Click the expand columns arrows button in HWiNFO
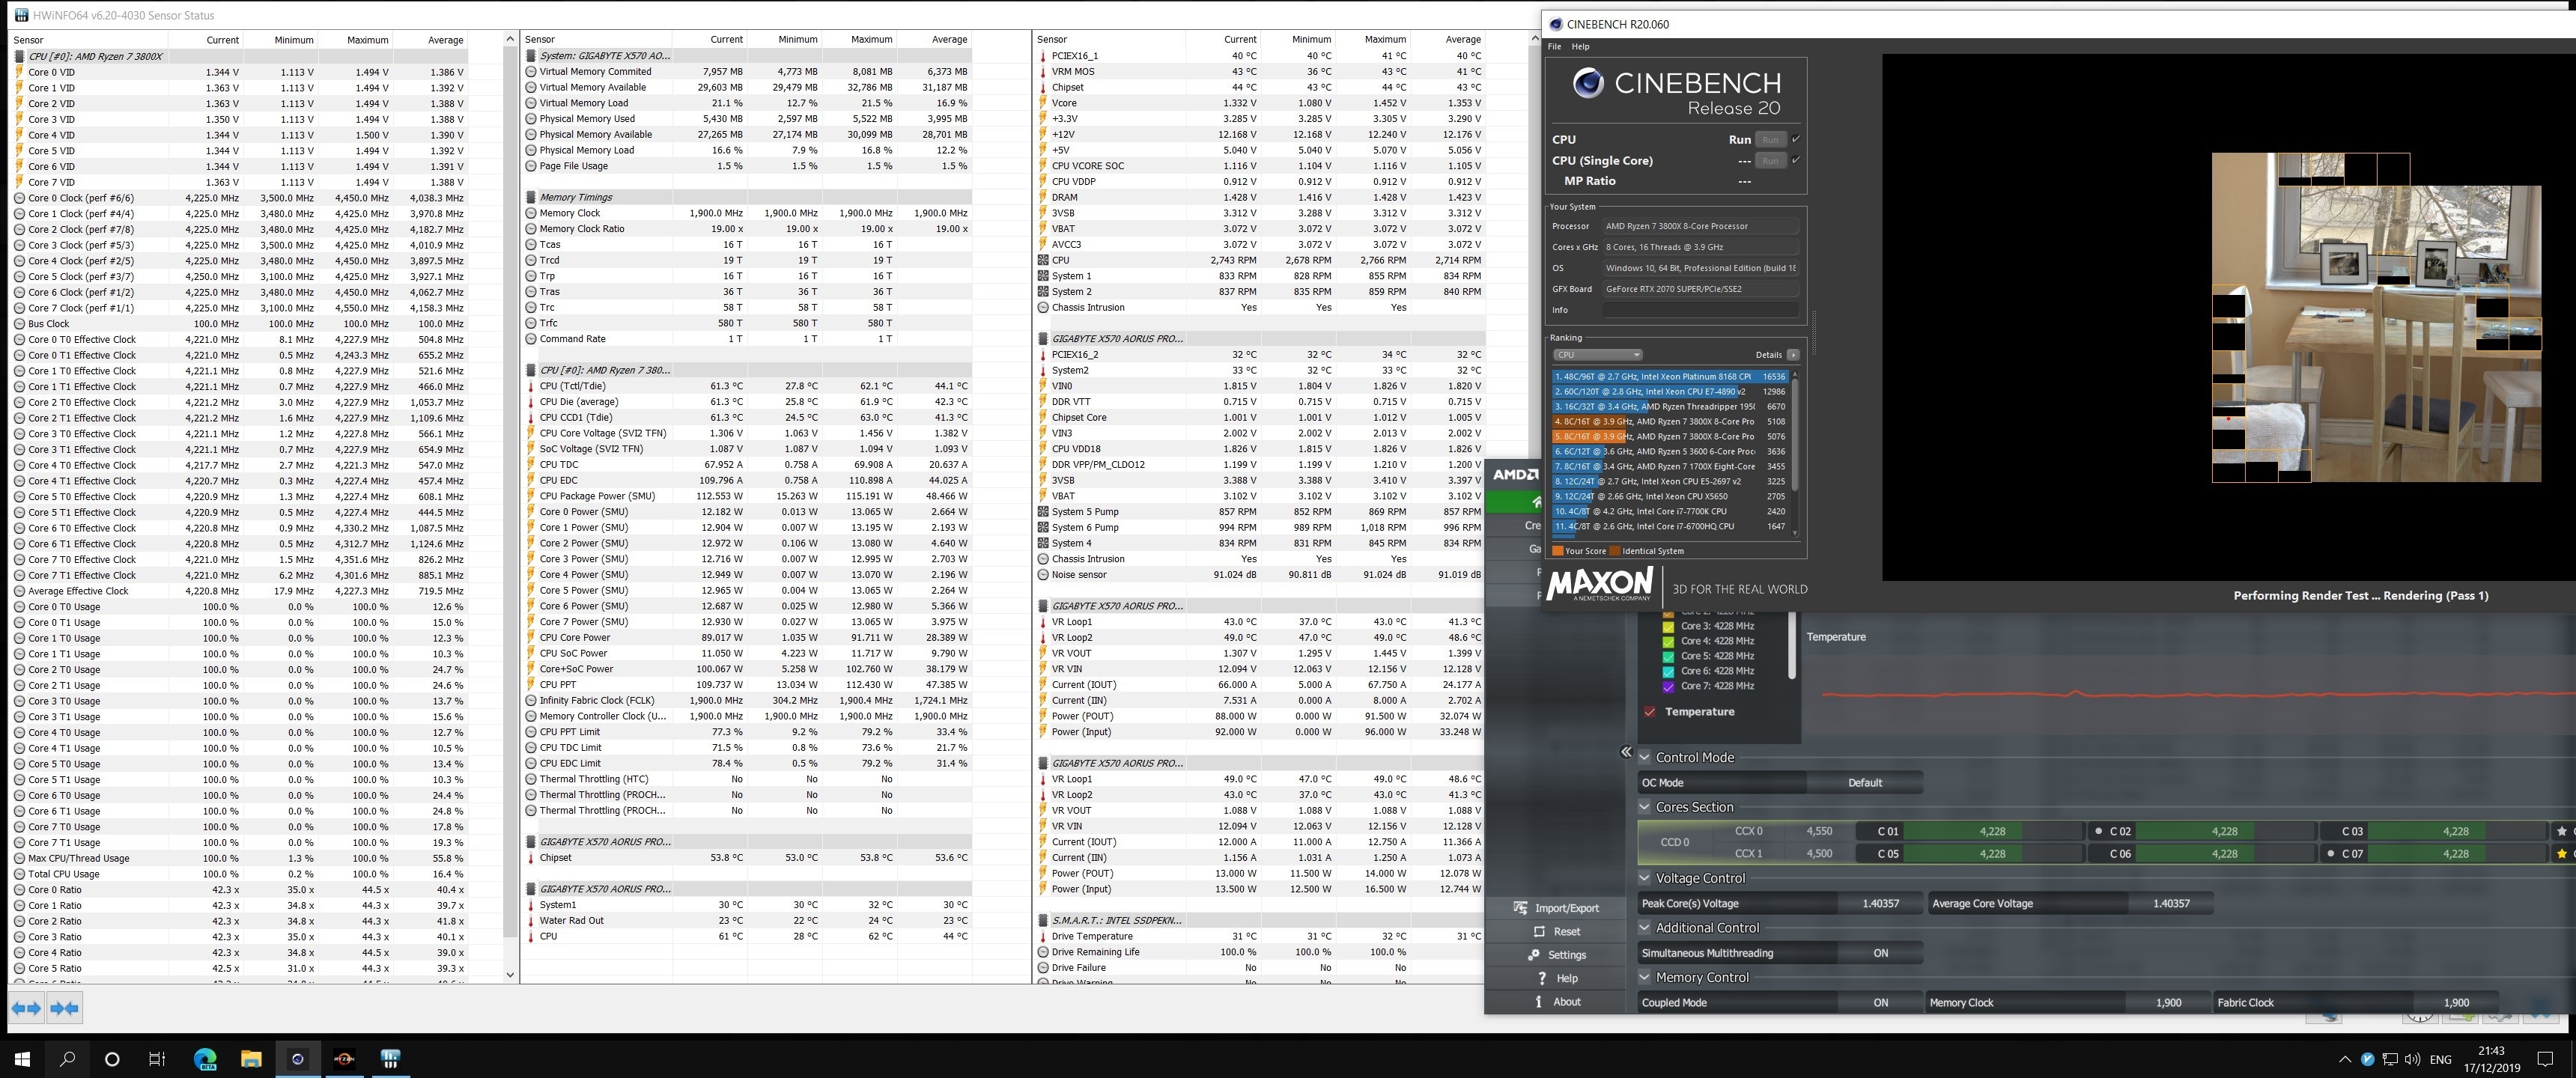 click(26, 1008)
